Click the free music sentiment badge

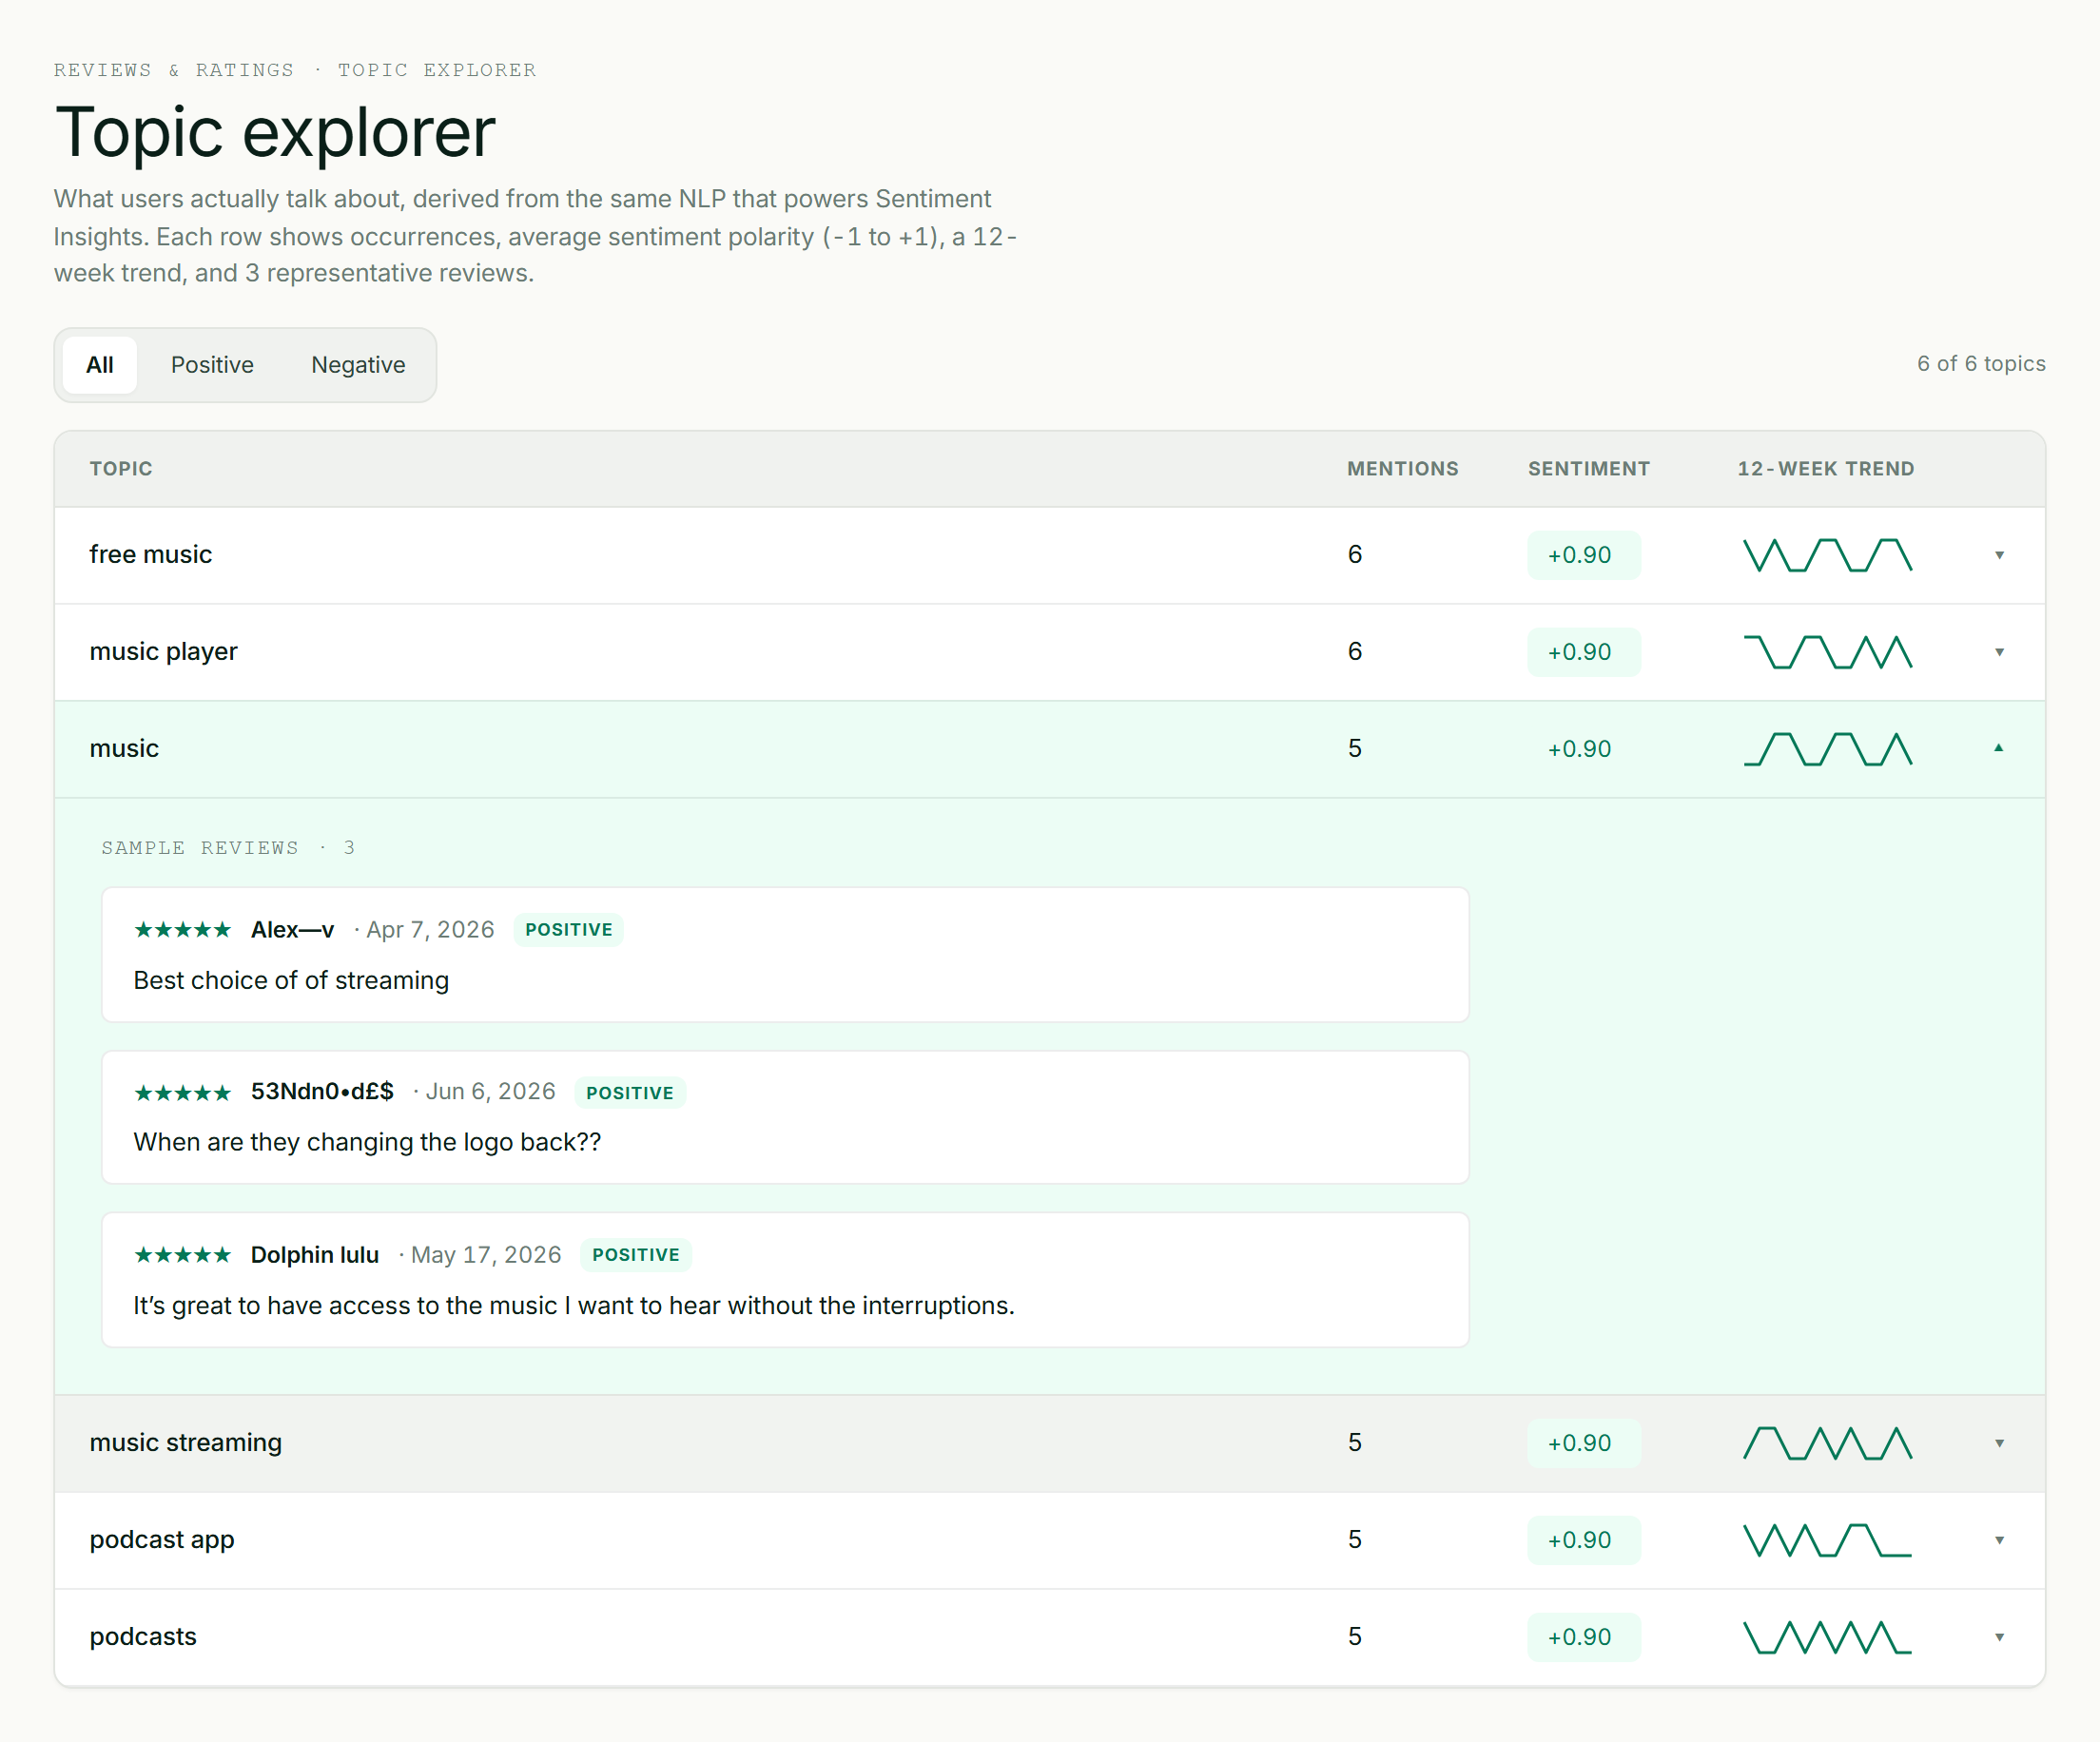click(1584, 555)
